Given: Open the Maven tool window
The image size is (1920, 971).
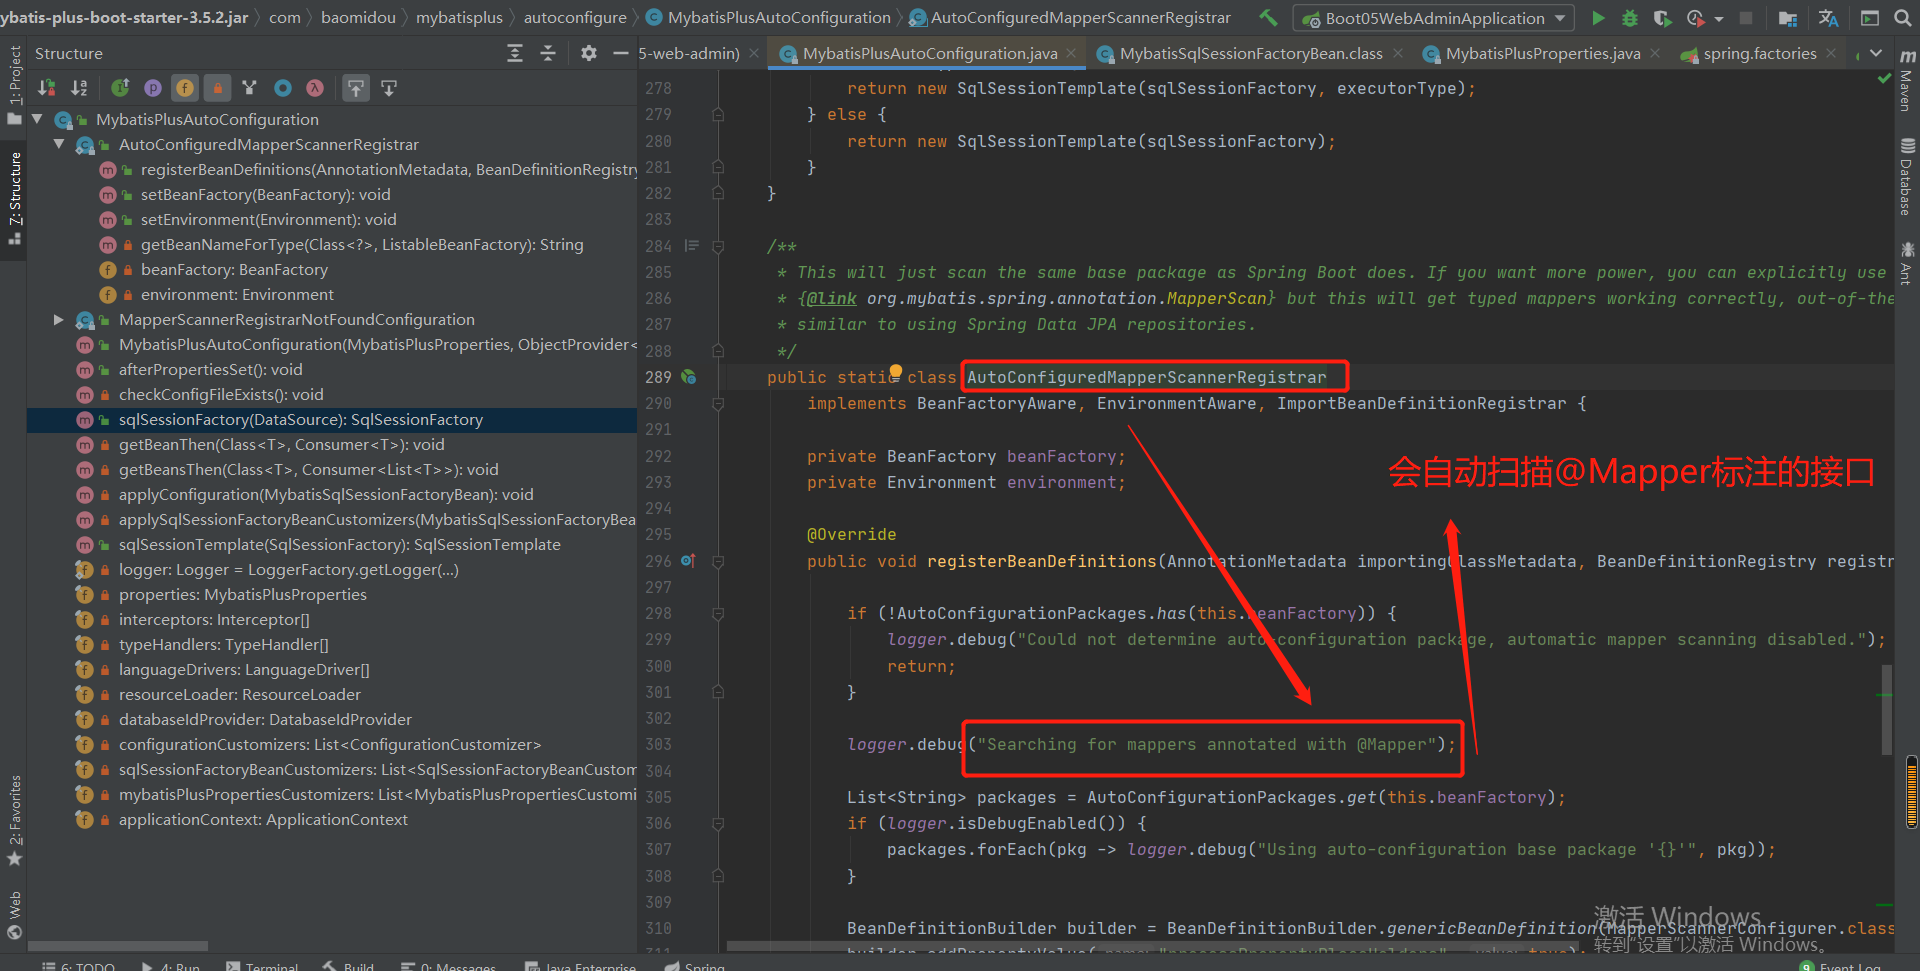Looking at the screenshot, I should point(1906,82).
